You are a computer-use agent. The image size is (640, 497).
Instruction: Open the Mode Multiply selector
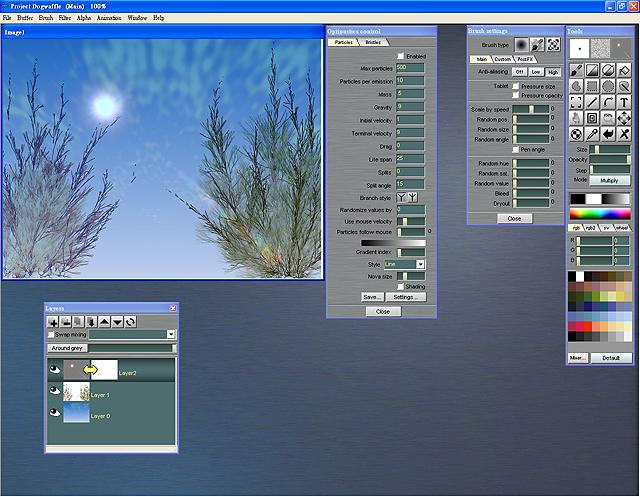coord(609,180)
